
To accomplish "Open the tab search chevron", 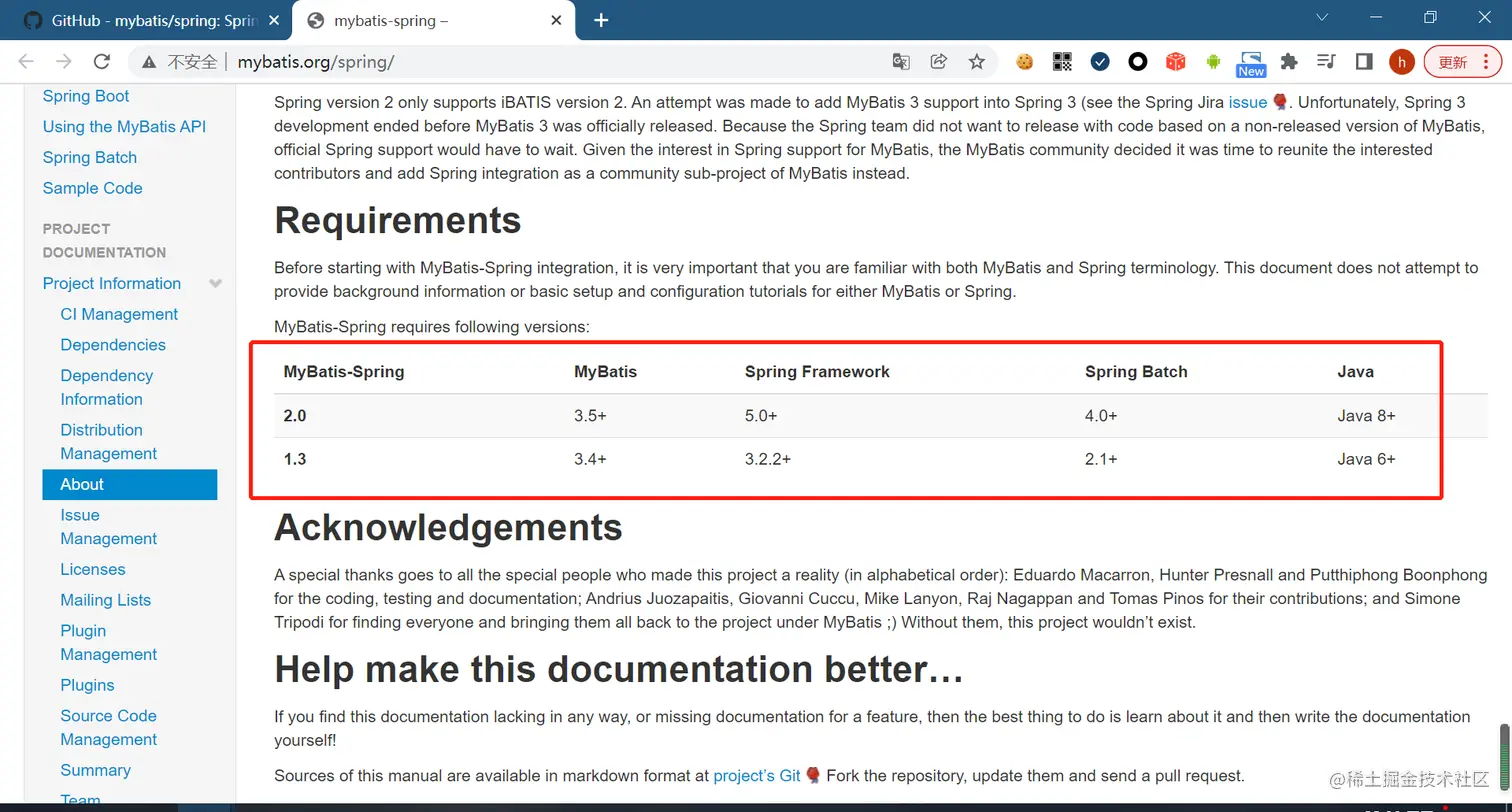I will tap(1322, 18).
